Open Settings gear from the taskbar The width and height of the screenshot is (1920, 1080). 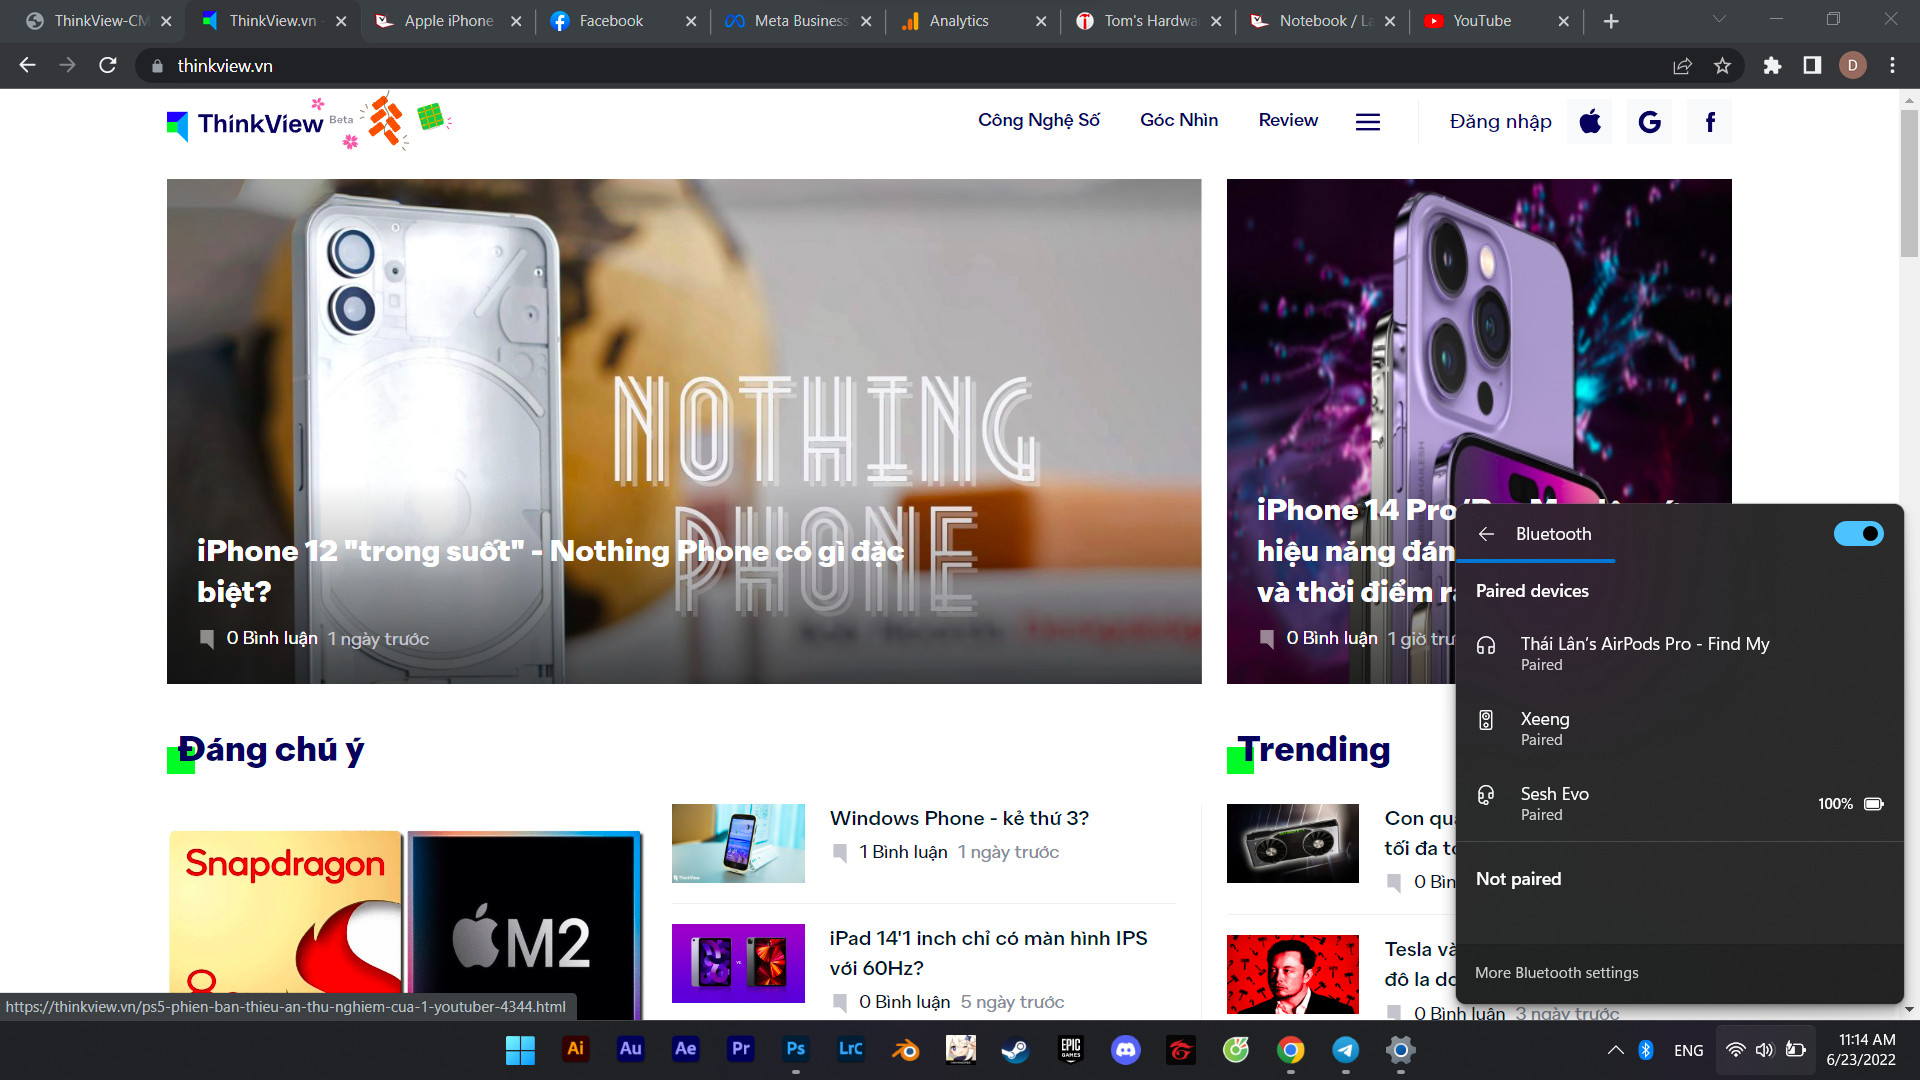(1401, 1050)
